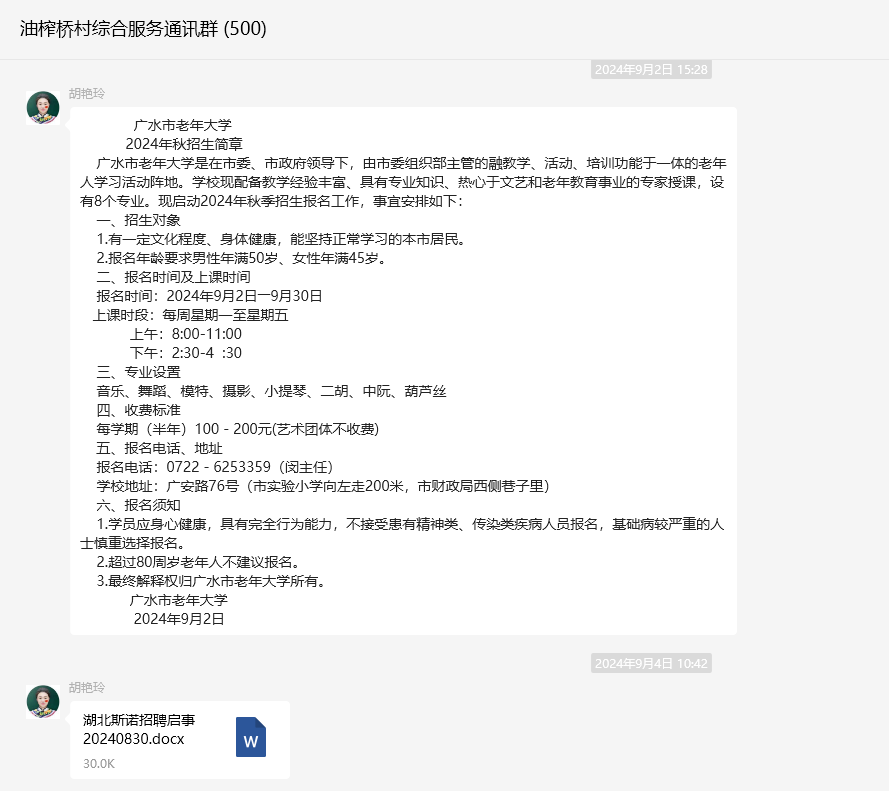Click the 胡艳玲 sender name above the long message
This screenshot has width=889, height=791.
point(87,94)
